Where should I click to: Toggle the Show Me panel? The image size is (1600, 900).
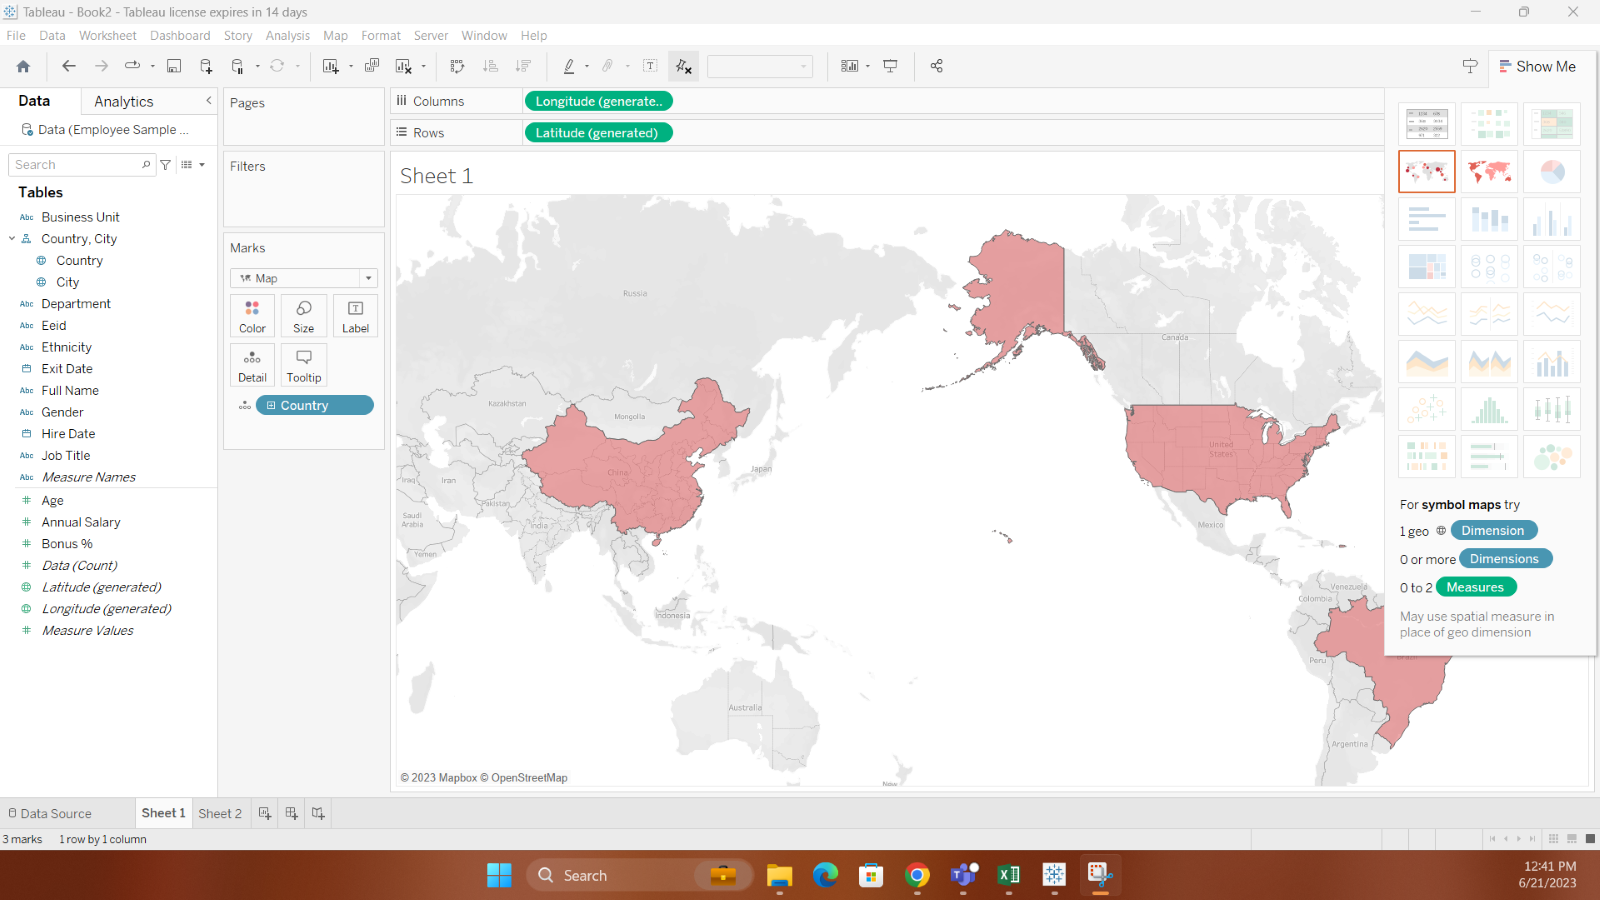point(1537,66)
